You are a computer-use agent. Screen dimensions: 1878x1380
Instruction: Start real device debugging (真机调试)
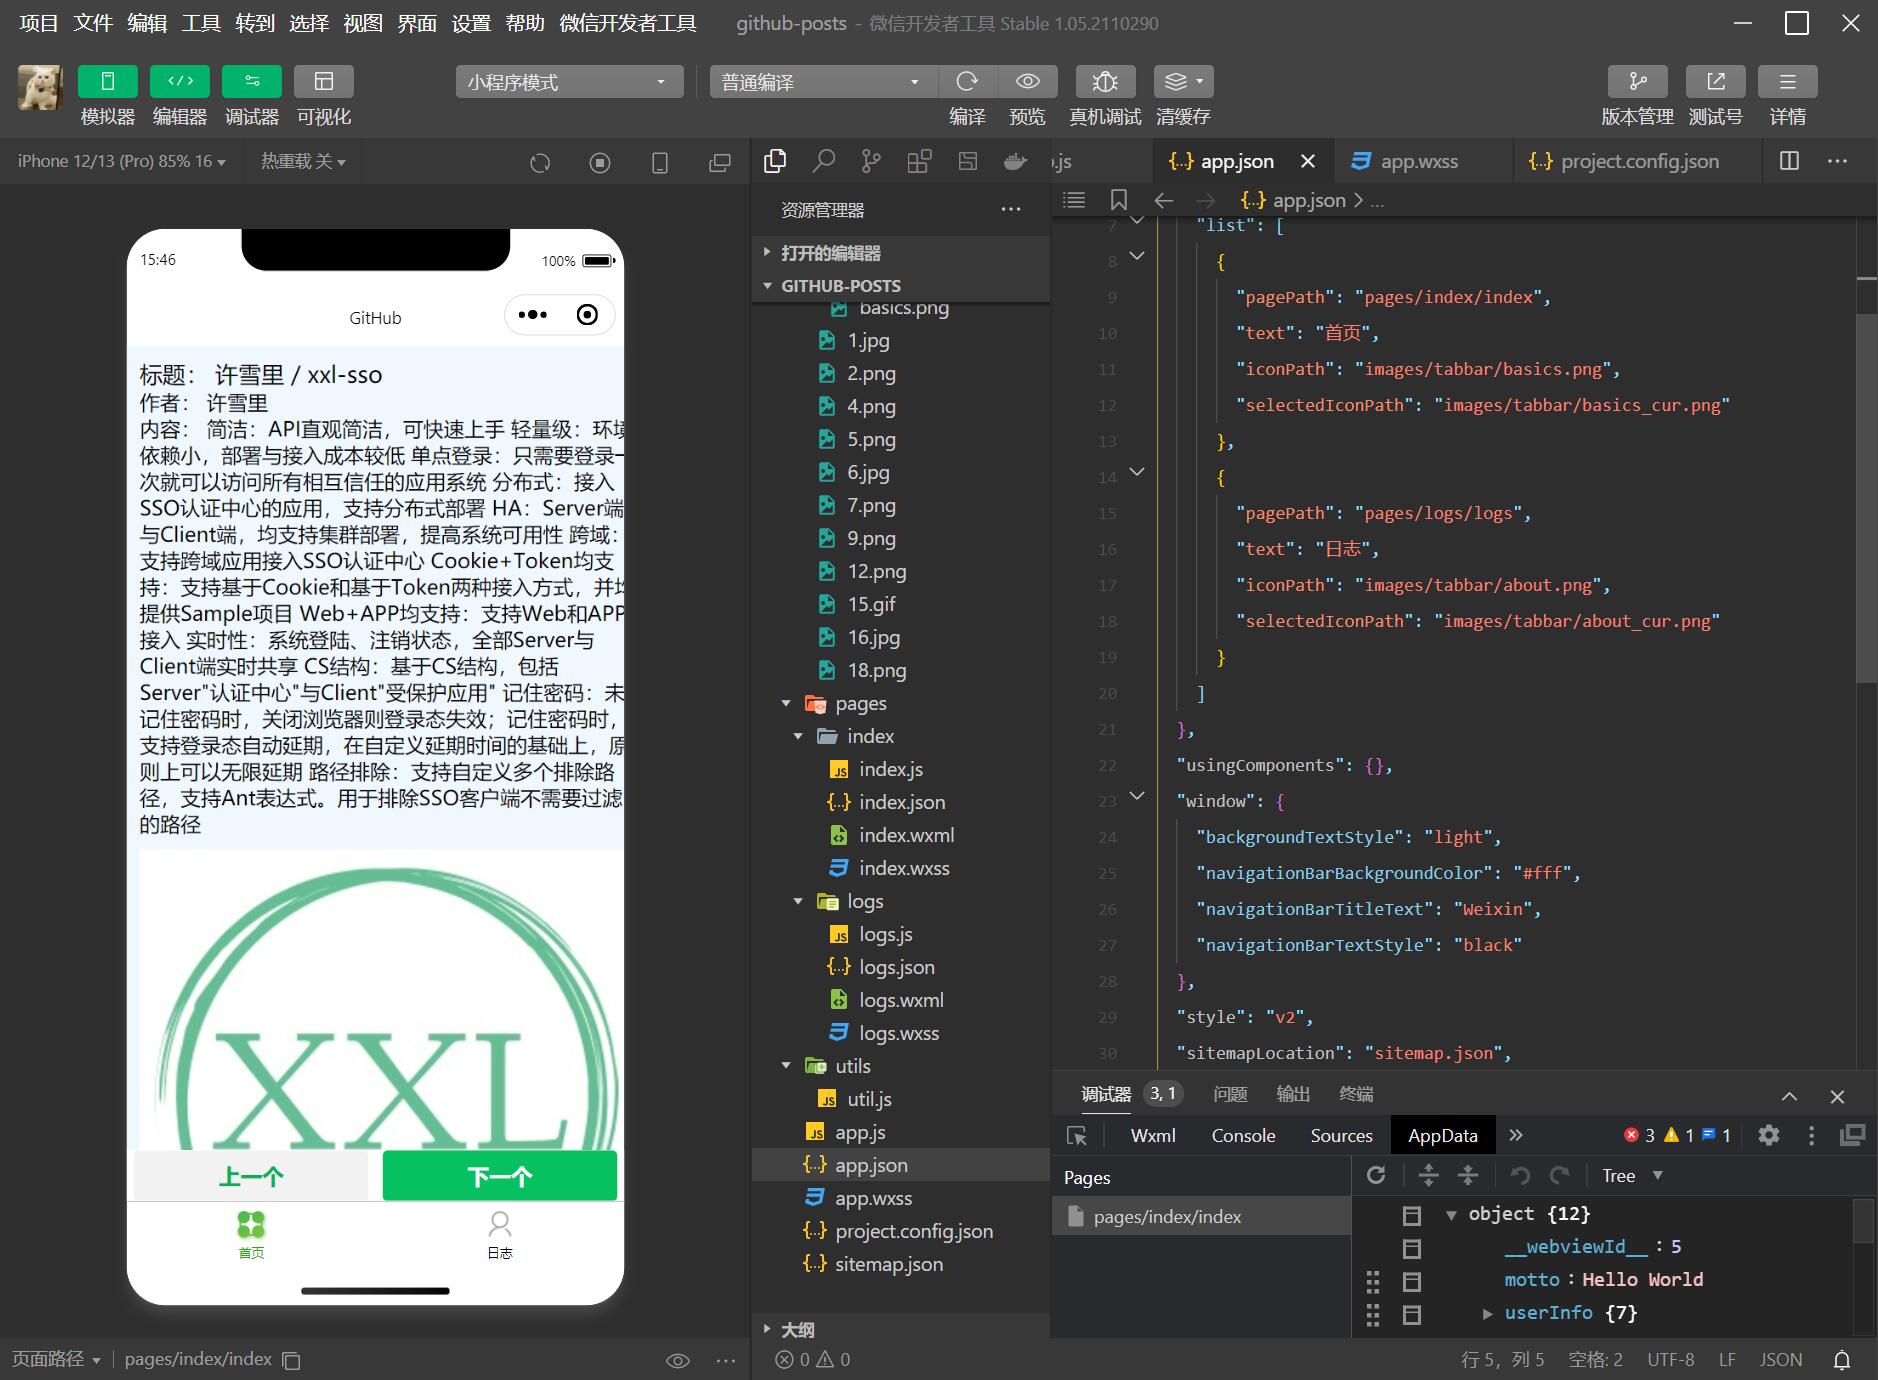[1105, 81]
